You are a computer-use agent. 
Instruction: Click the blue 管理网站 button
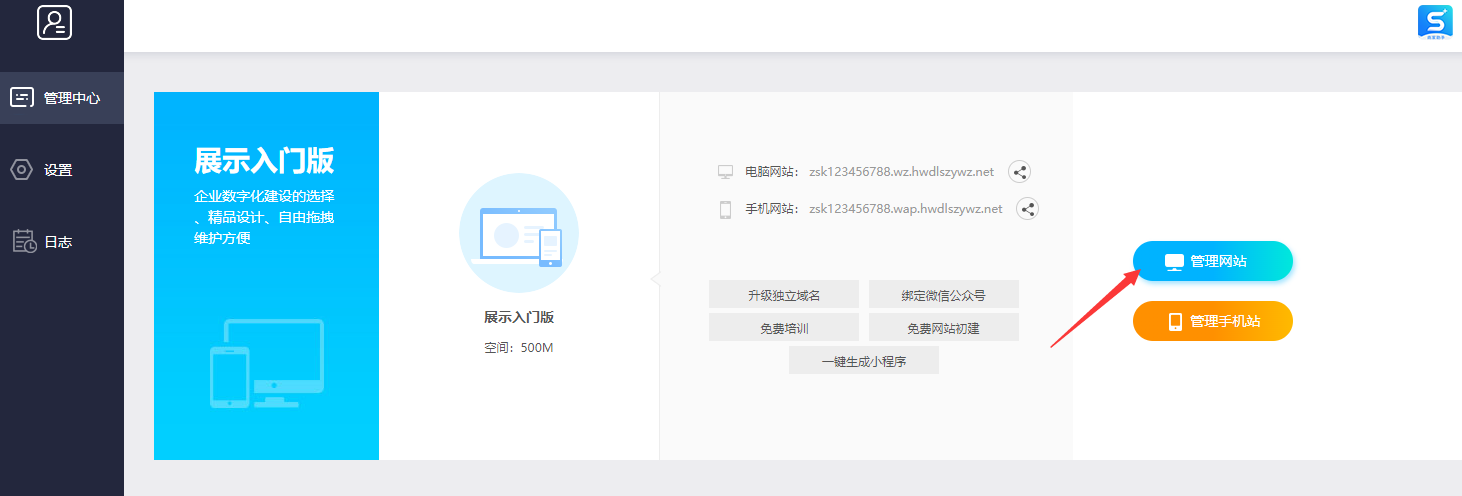click(x=1212, y=261)
